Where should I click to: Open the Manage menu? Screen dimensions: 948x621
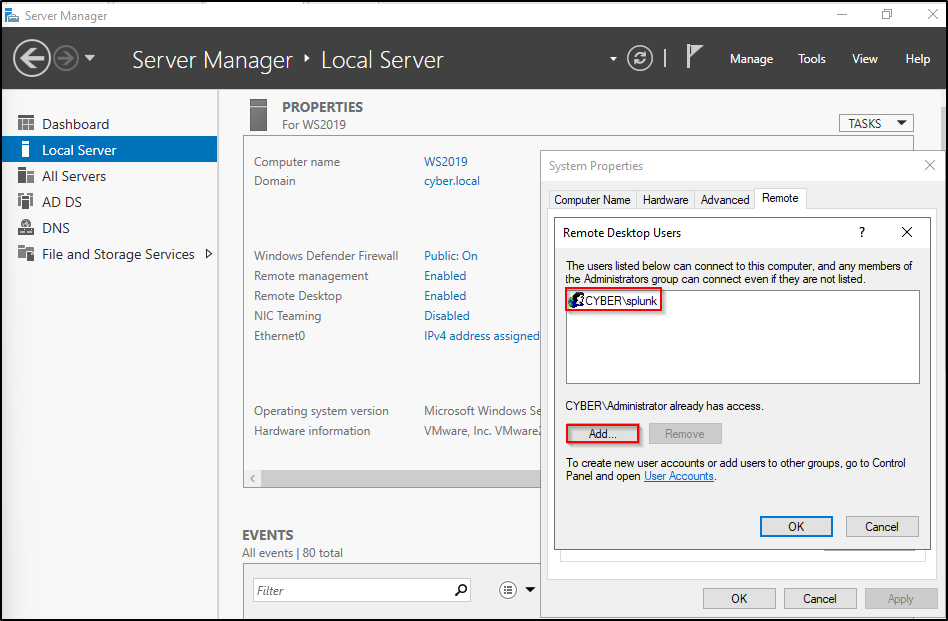pyautogui.click(x=752, y=59)
